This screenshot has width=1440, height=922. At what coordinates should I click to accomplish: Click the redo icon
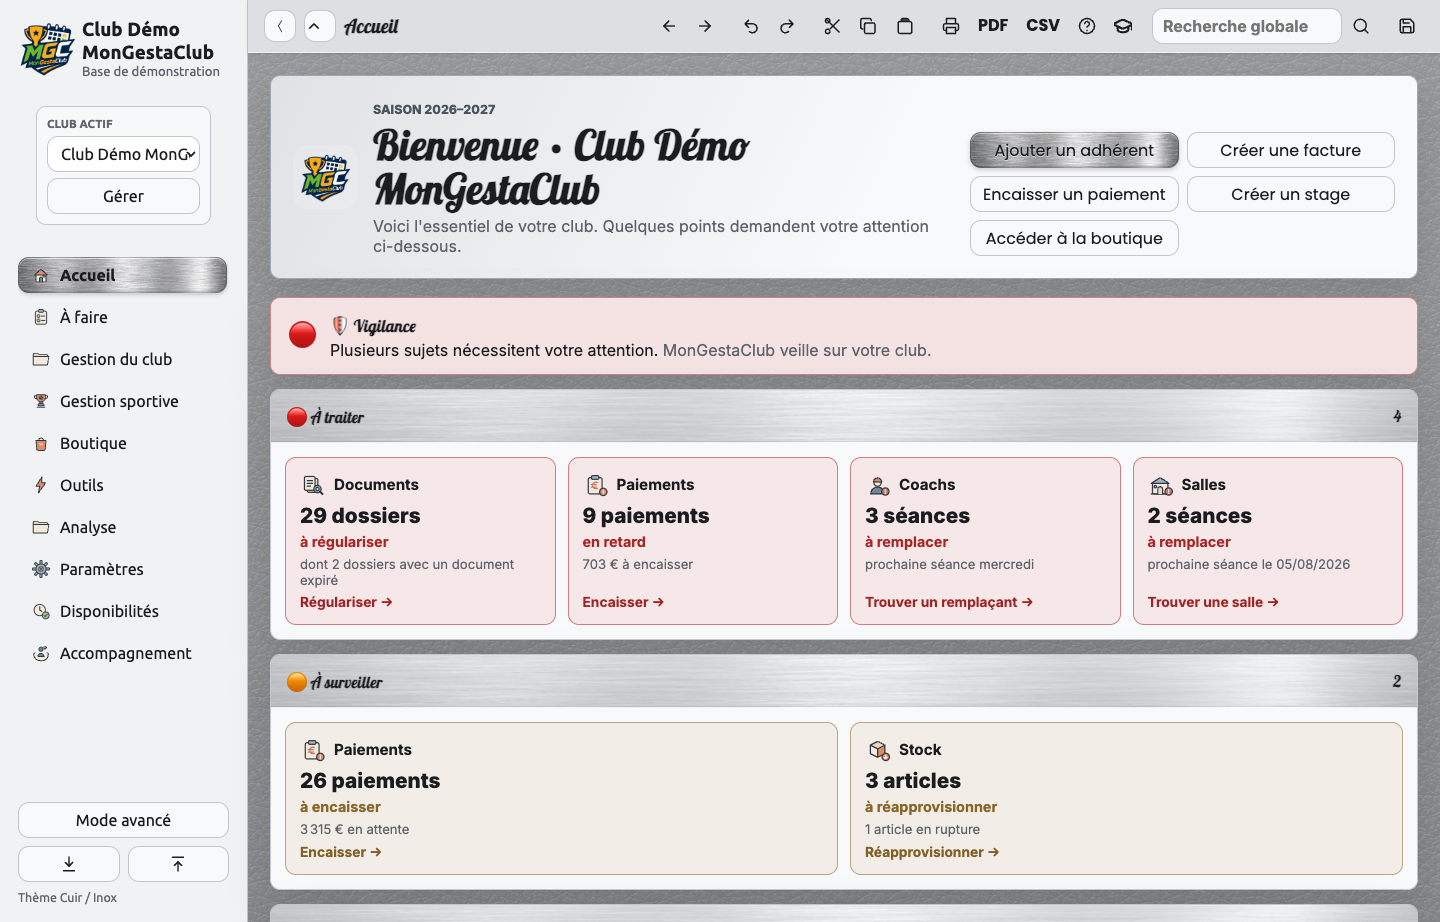coord(787,26)
